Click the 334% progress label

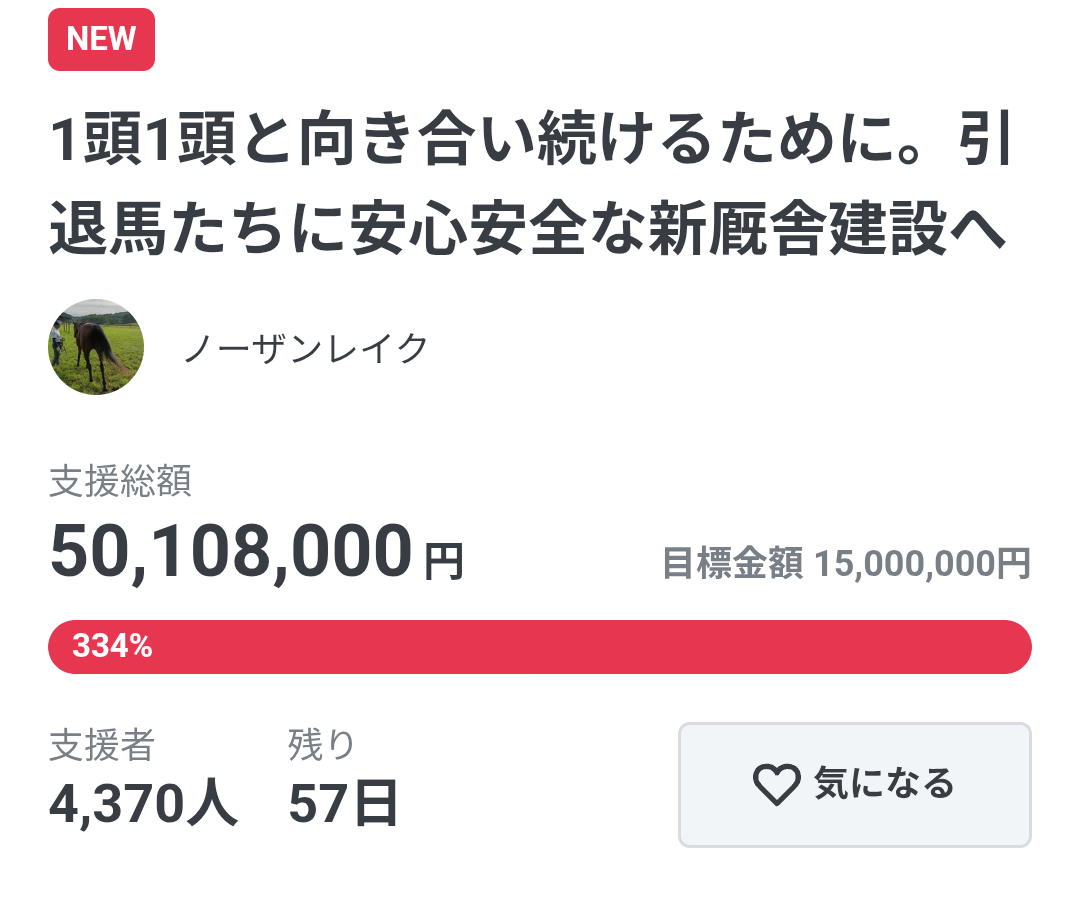[112, 647]
